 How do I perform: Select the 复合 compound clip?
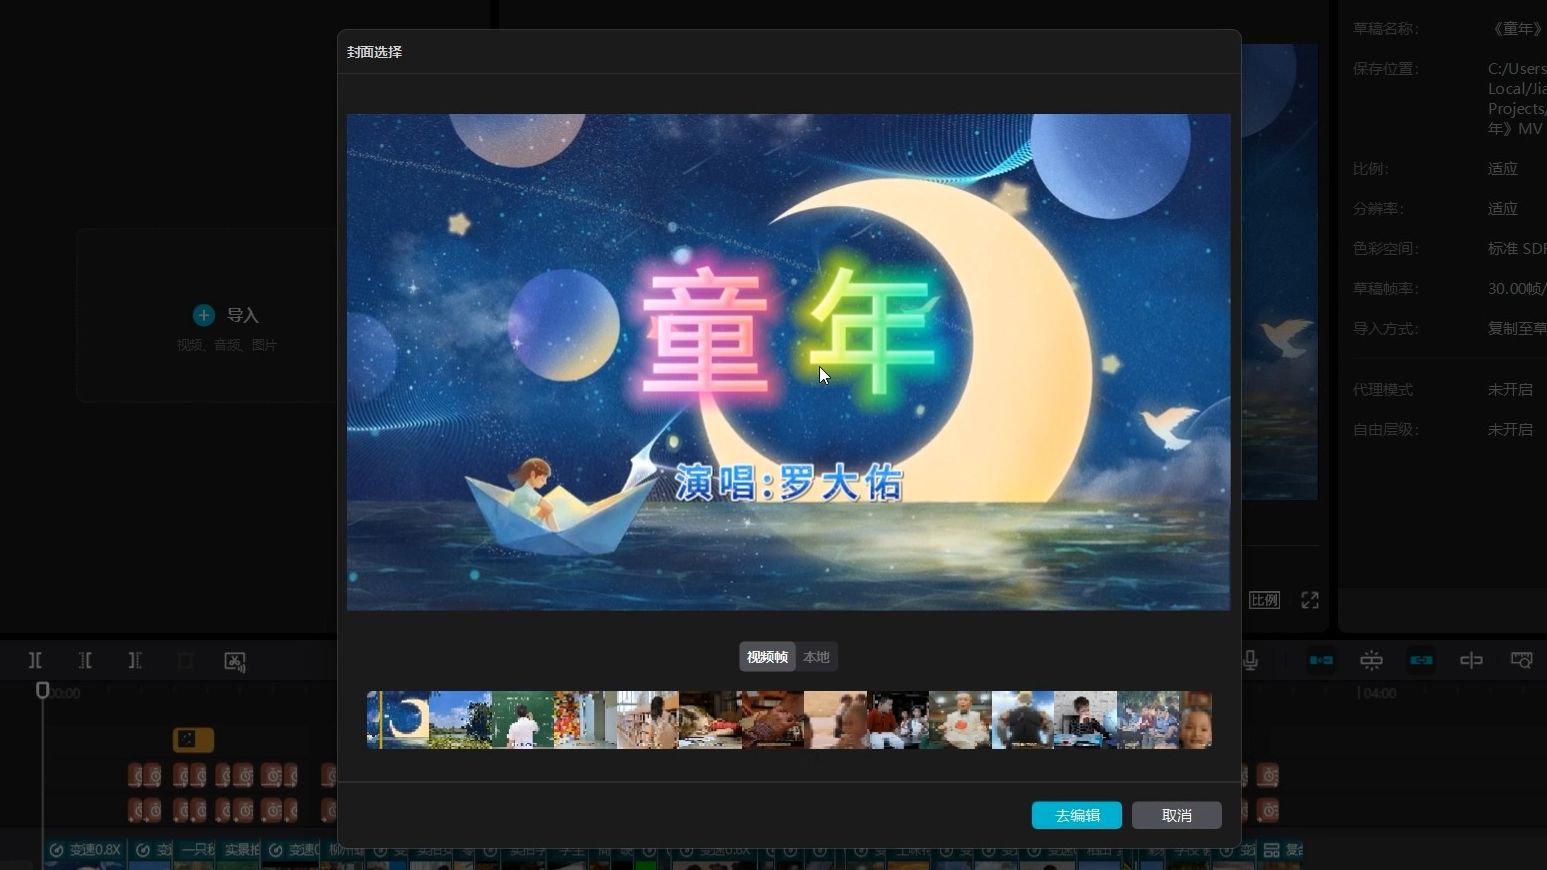[1284, 849]
